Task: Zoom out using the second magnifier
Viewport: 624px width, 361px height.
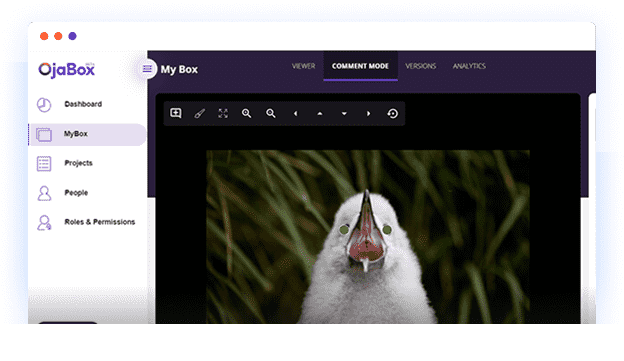Action: click(x=271, y=113)
